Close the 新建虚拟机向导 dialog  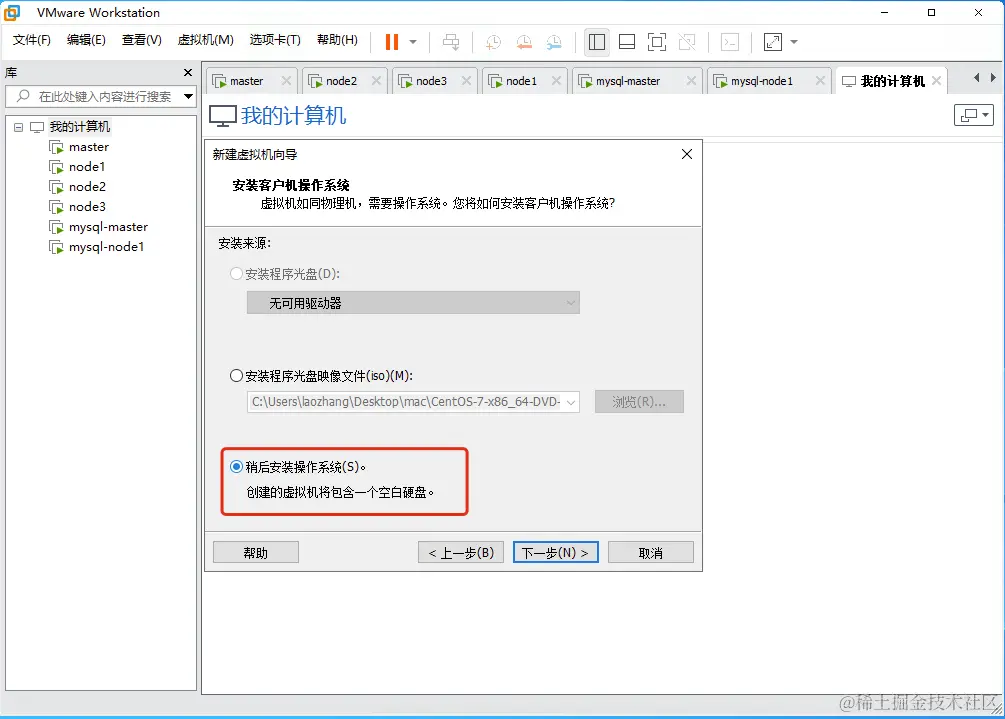click(687, 154)
